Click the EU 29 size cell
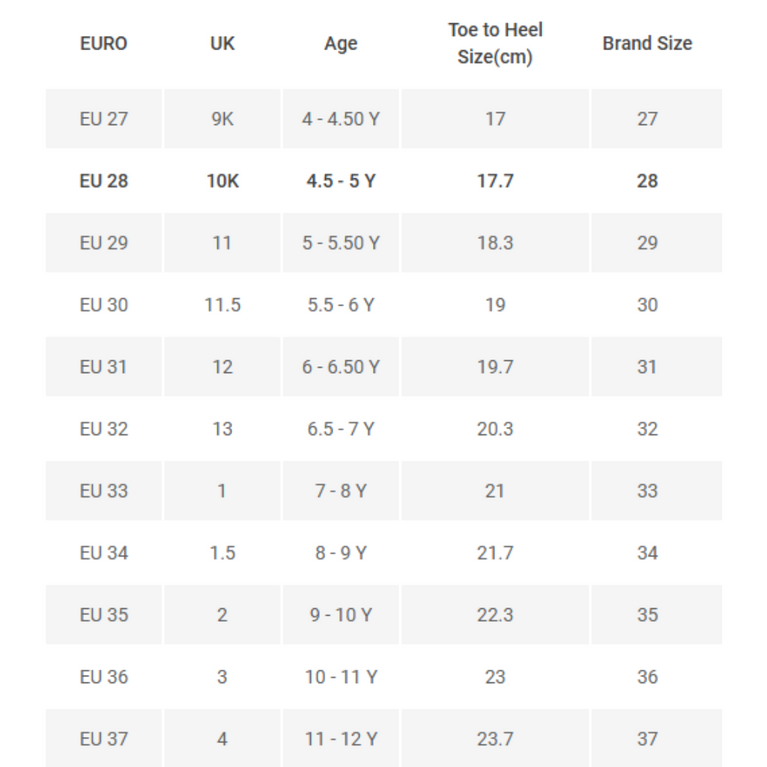The width and height of the screenshot is (767, 767). [104, 243]
